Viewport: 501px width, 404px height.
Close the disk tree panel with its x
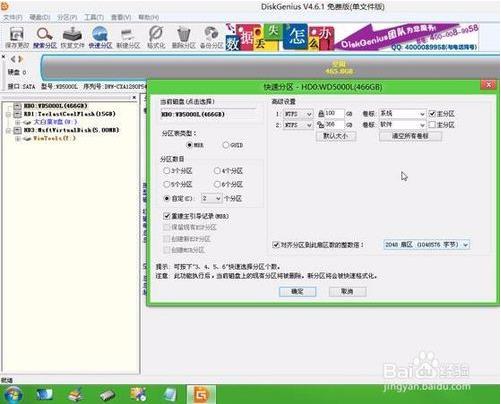pos(134,97)
